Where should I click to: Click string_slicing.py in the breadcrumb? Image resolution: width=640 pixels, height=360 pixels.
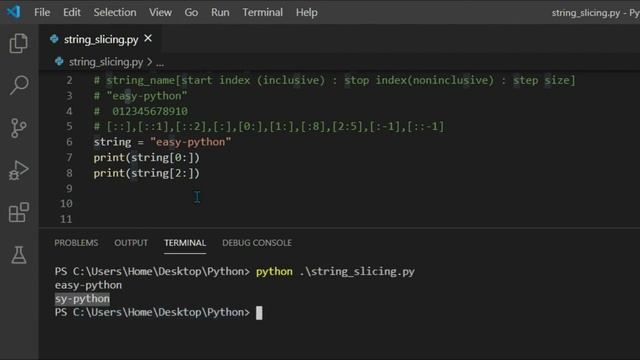[106, 62]
